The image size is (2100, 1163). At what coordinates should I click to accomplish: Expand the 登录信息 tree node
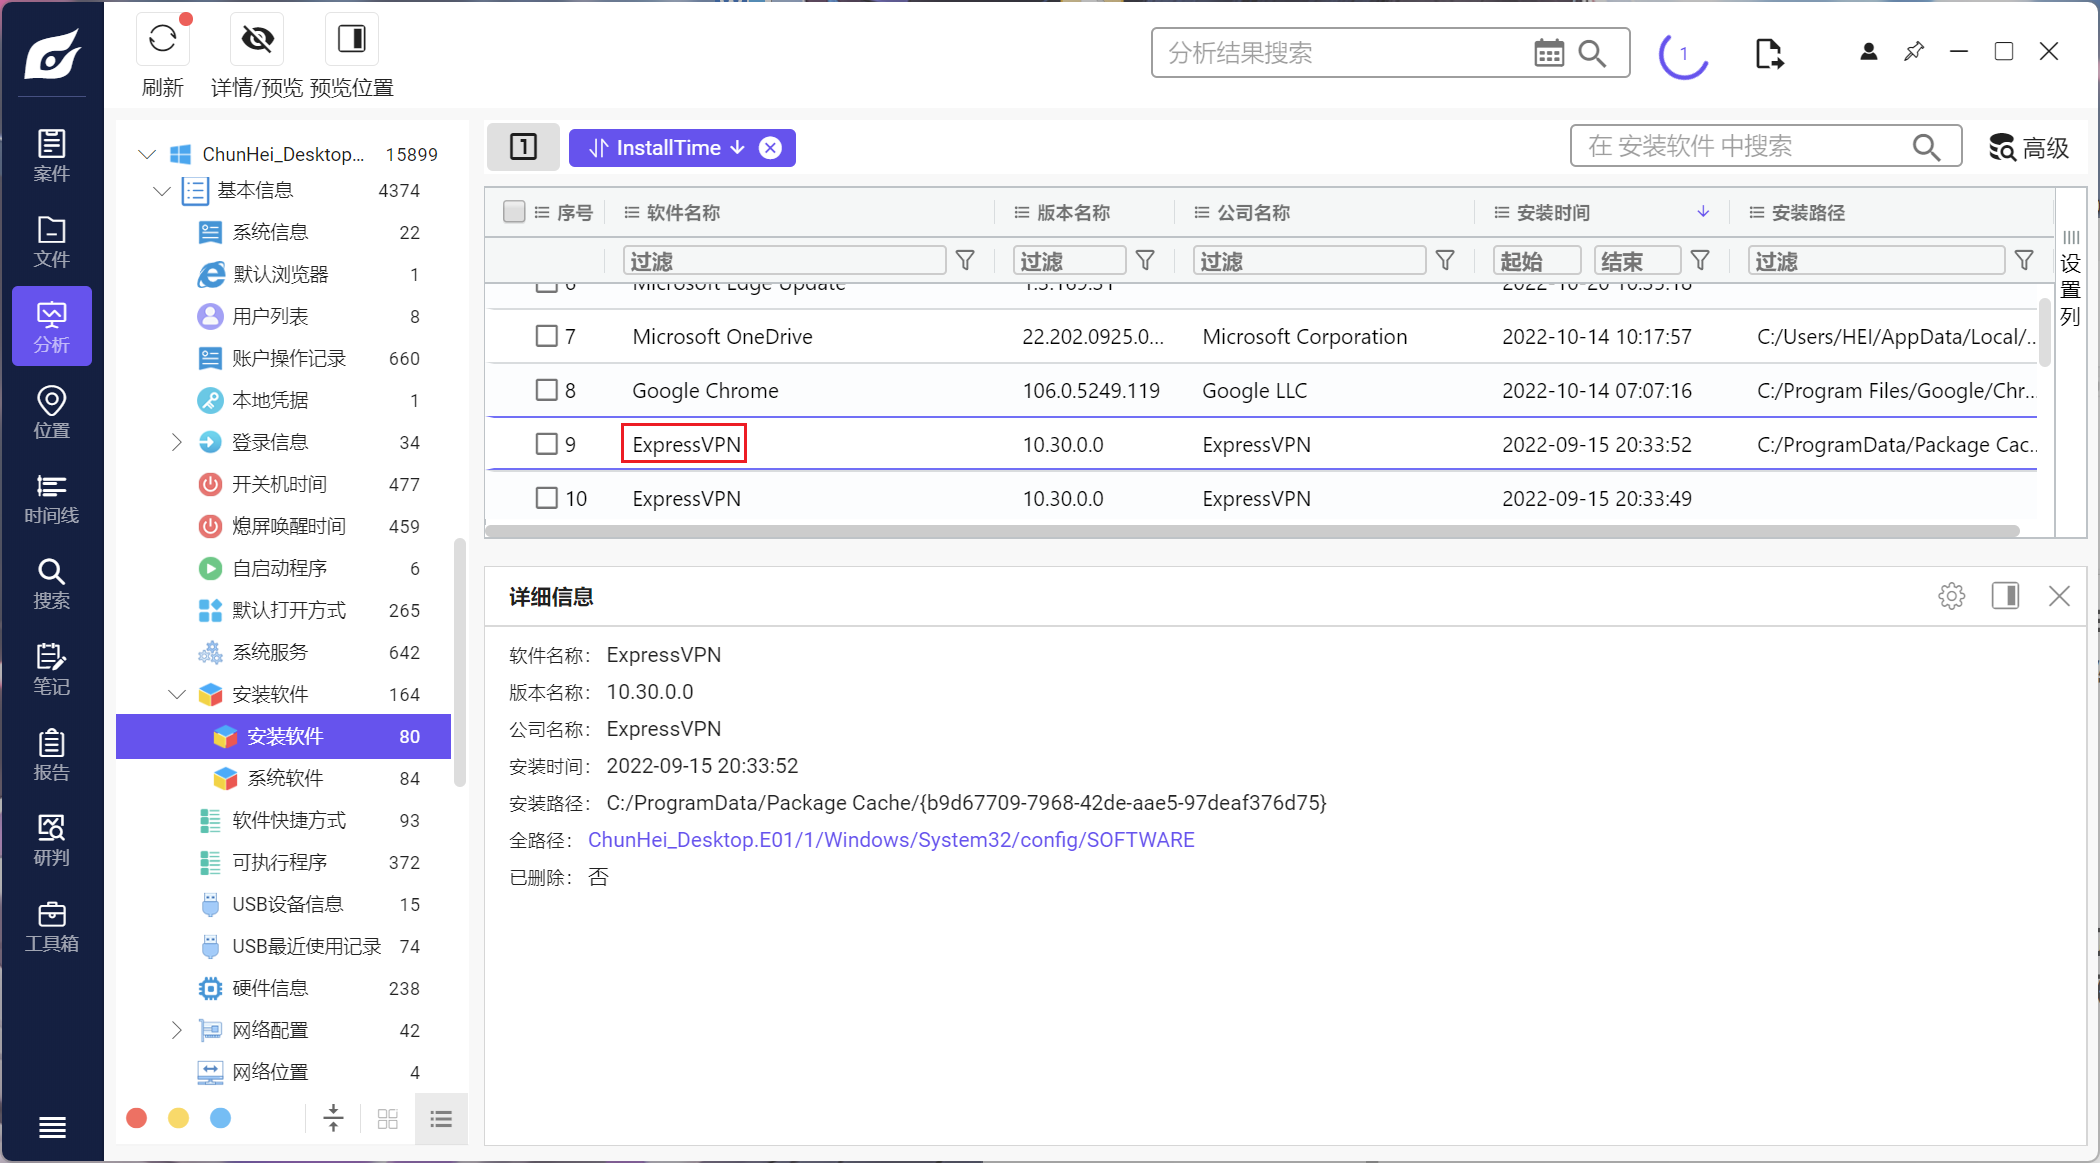point(177,442)
